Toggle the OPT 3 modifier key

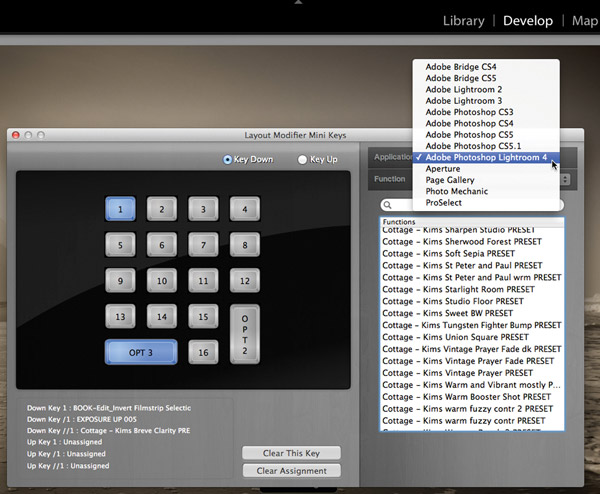141,352
